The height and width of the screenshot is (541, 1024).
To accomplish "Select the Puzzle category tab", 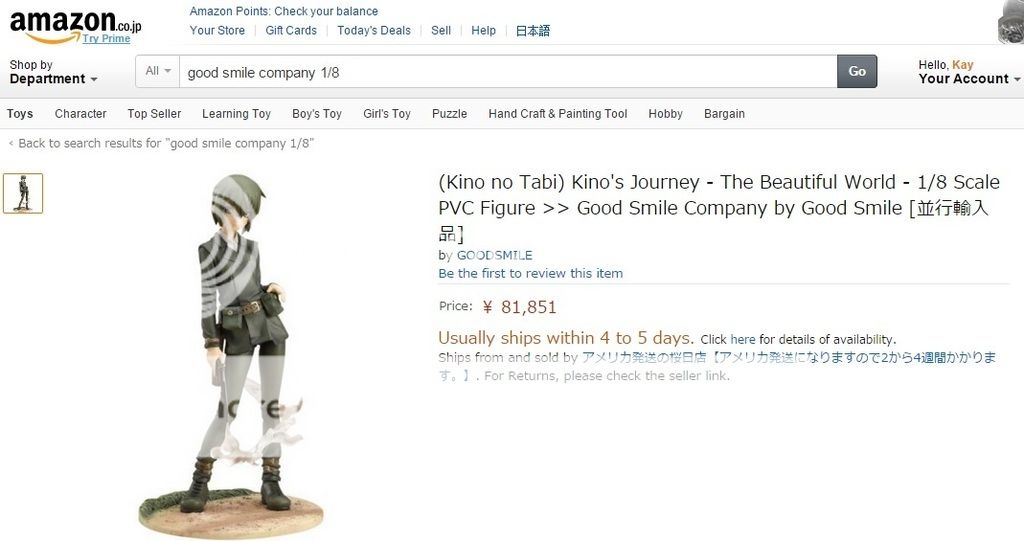I will pyautogui.click(x=449, y=114).
